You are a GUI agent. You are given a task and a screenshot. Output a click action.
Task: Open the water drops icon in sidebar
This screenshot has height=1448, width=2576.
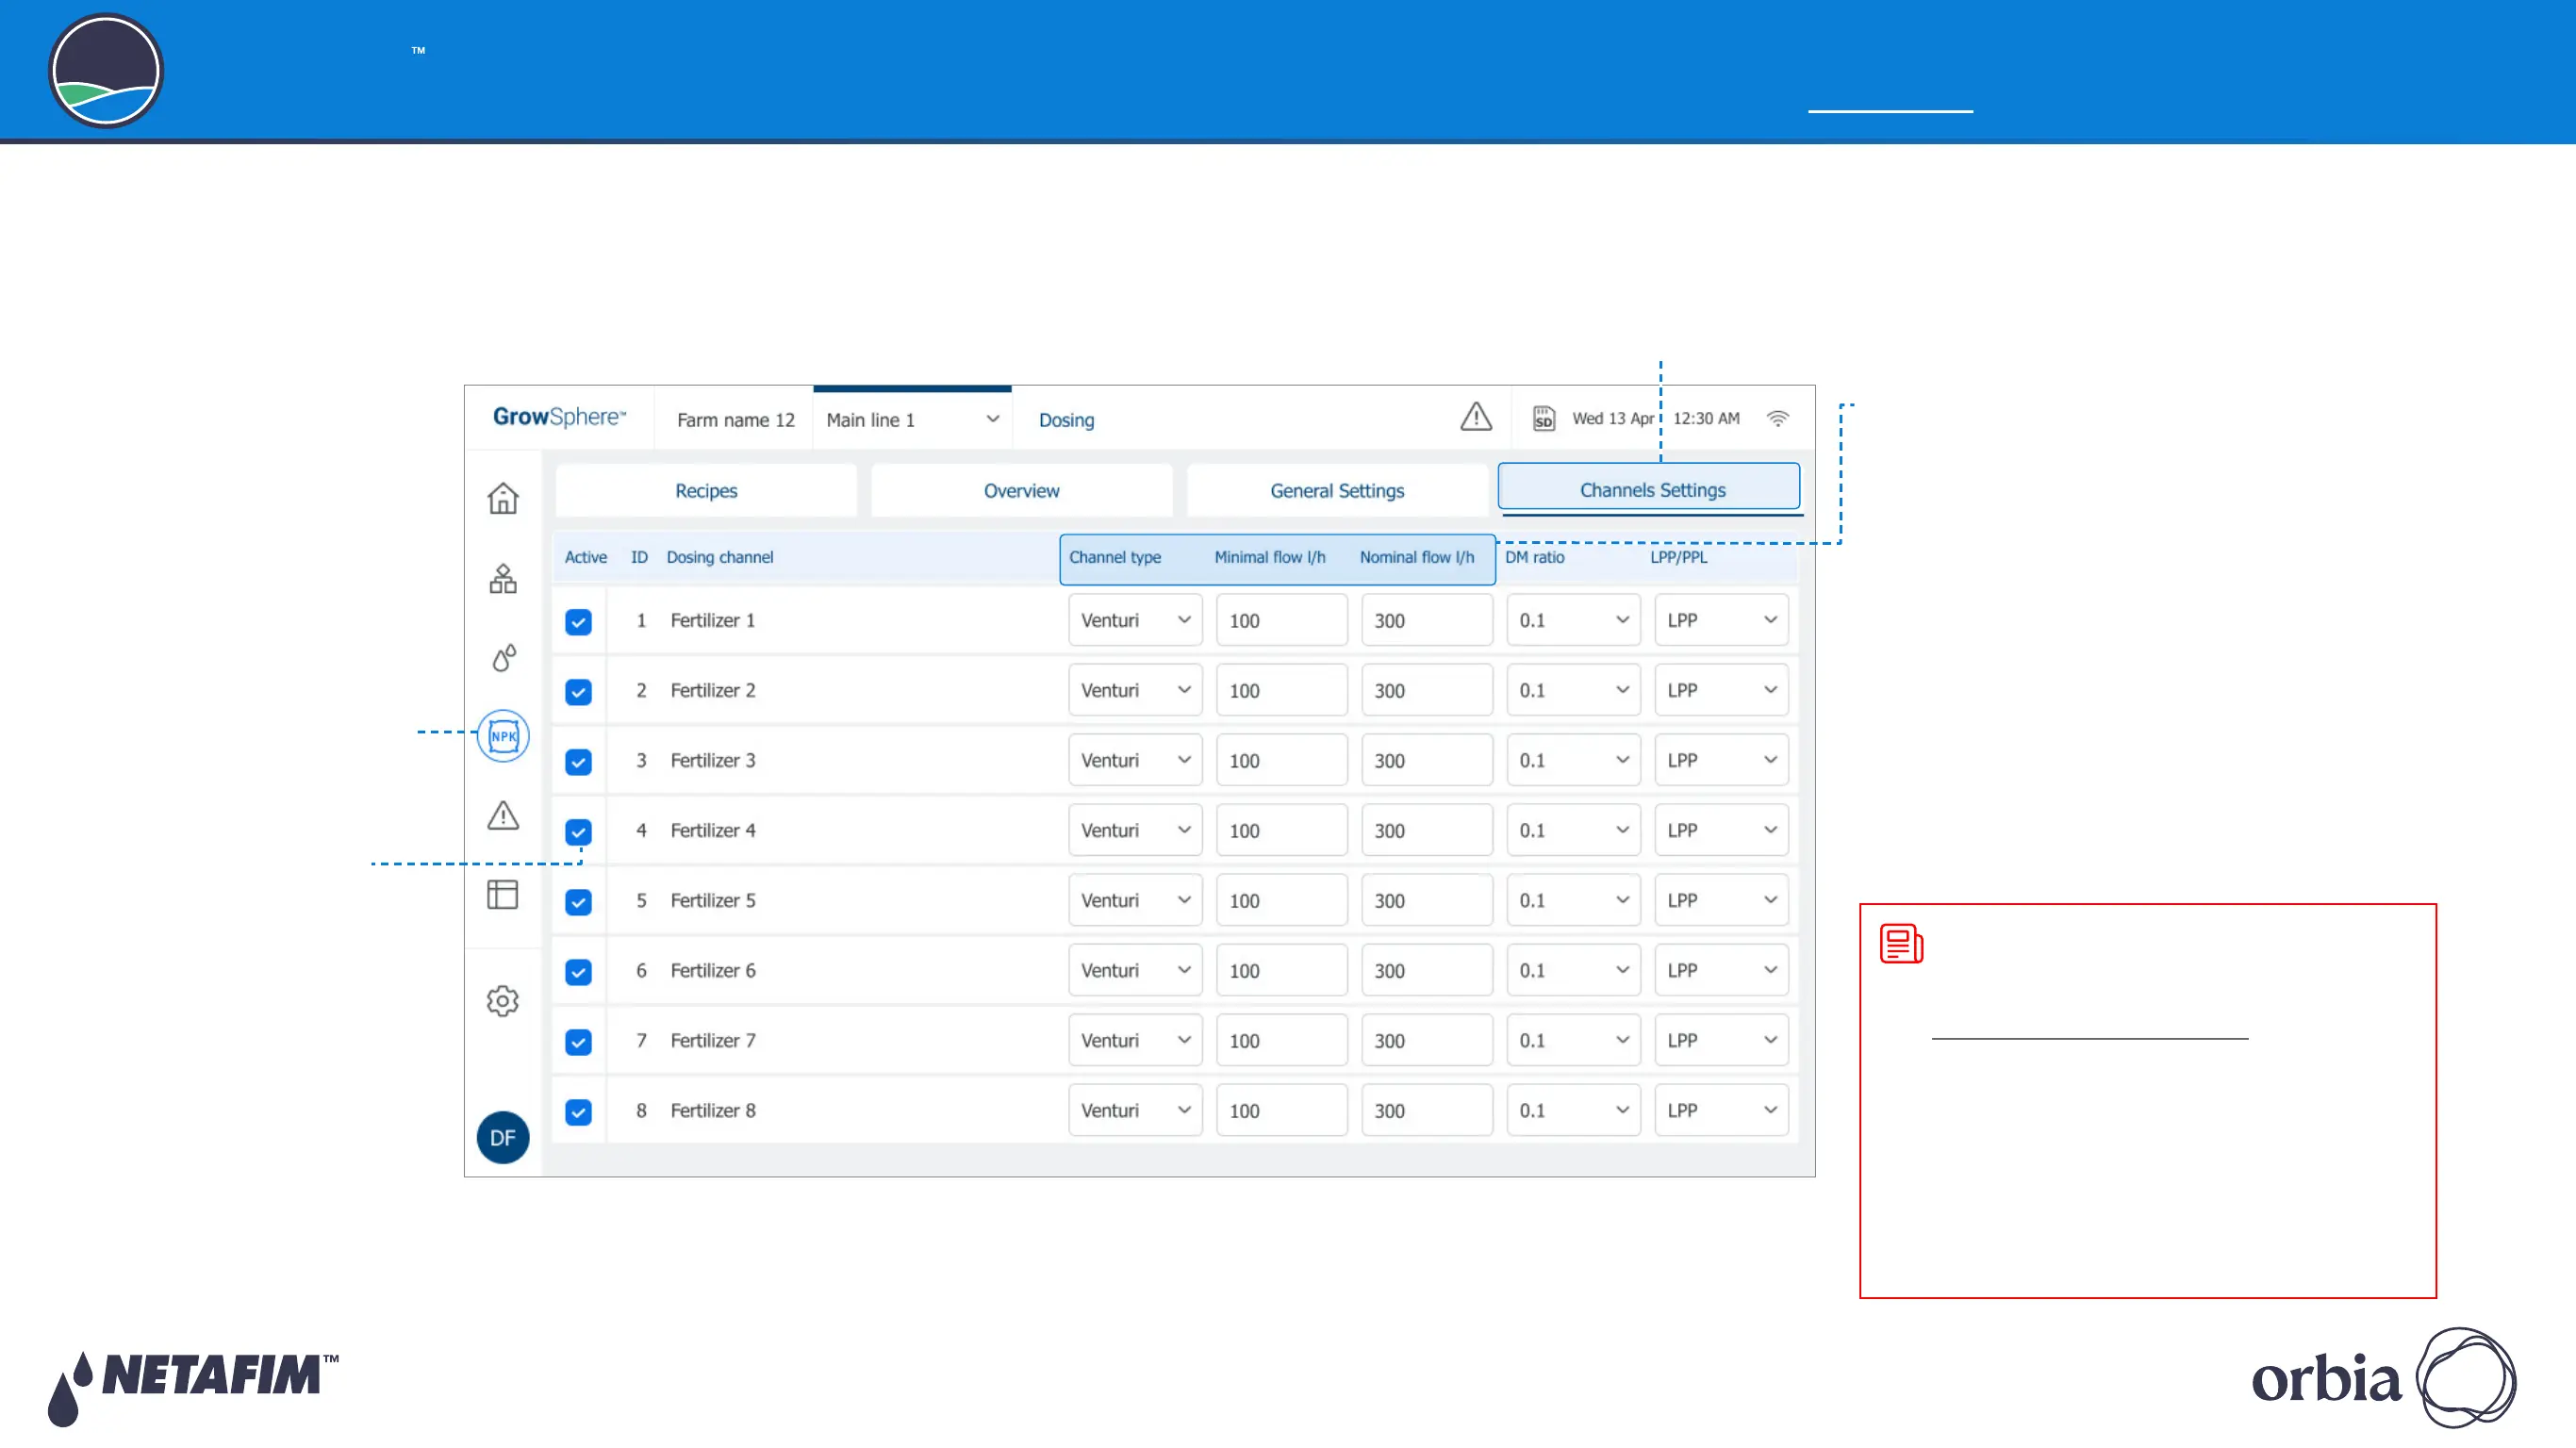(504, 657)
